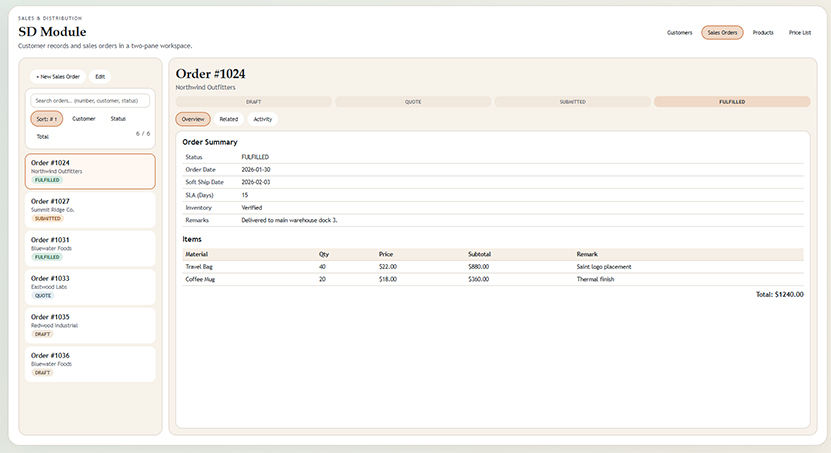
Task: Sort the order list by Total
Action: pos(42,137)
